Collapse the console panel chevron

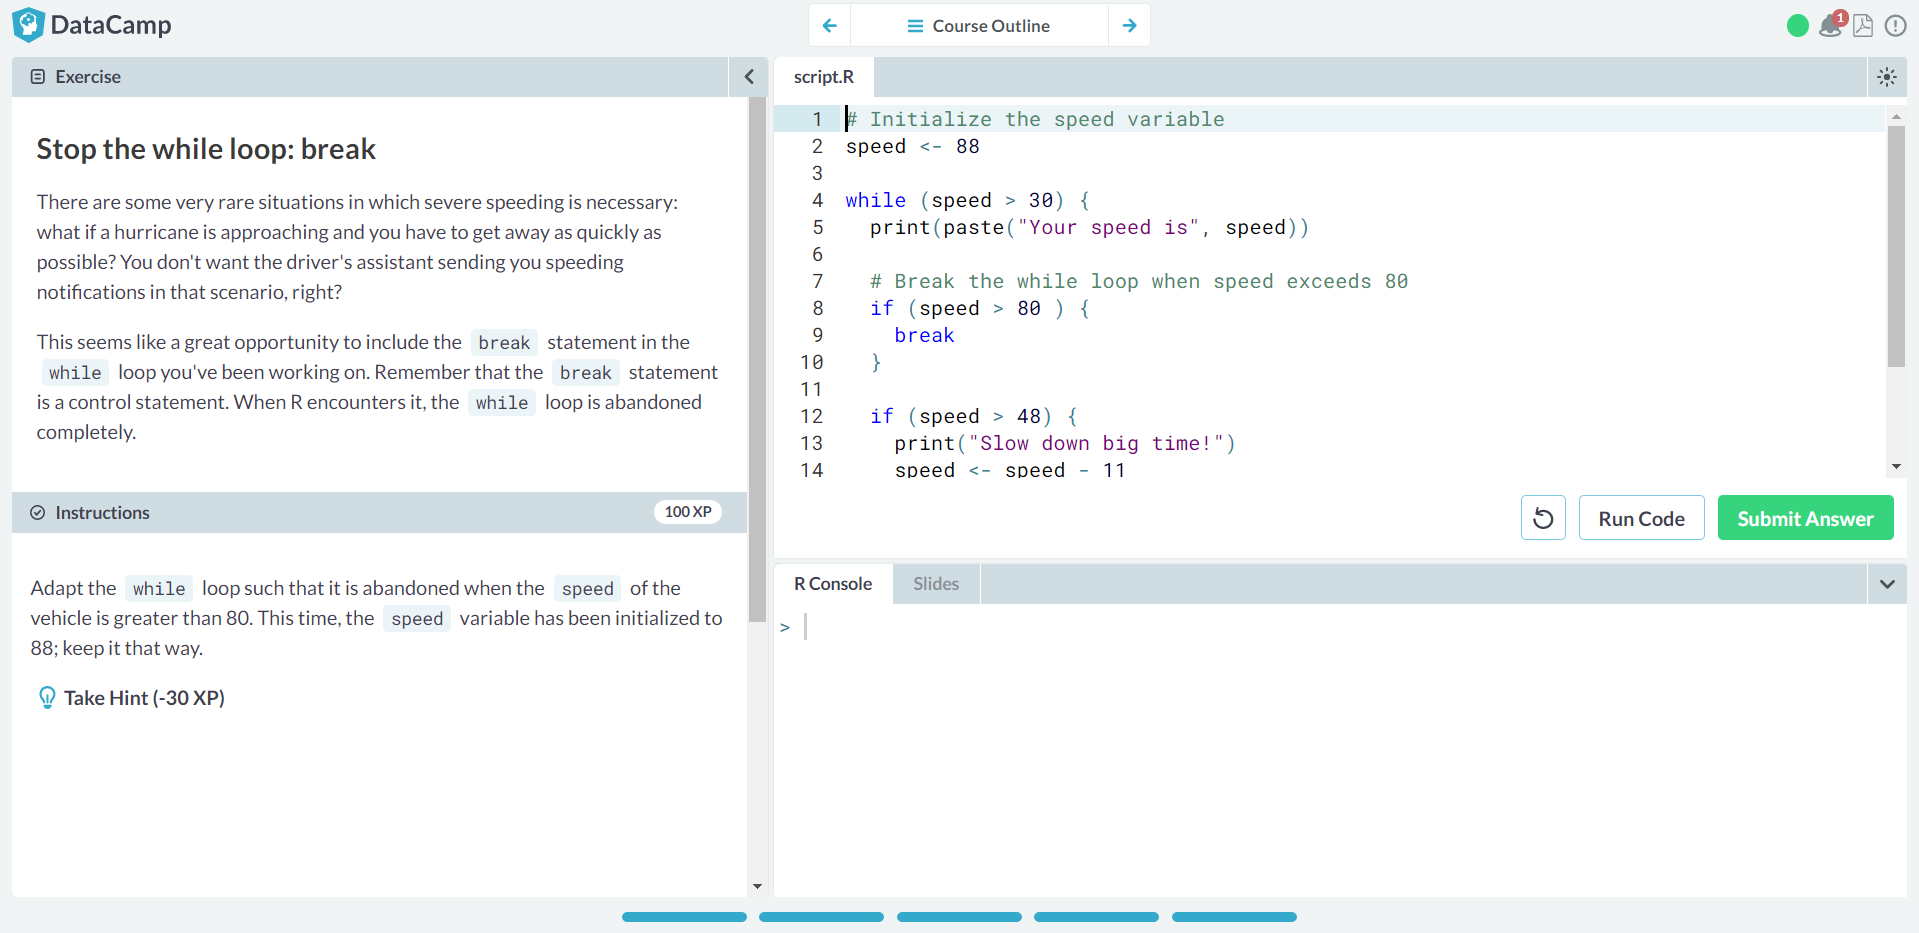(1887, 584)
